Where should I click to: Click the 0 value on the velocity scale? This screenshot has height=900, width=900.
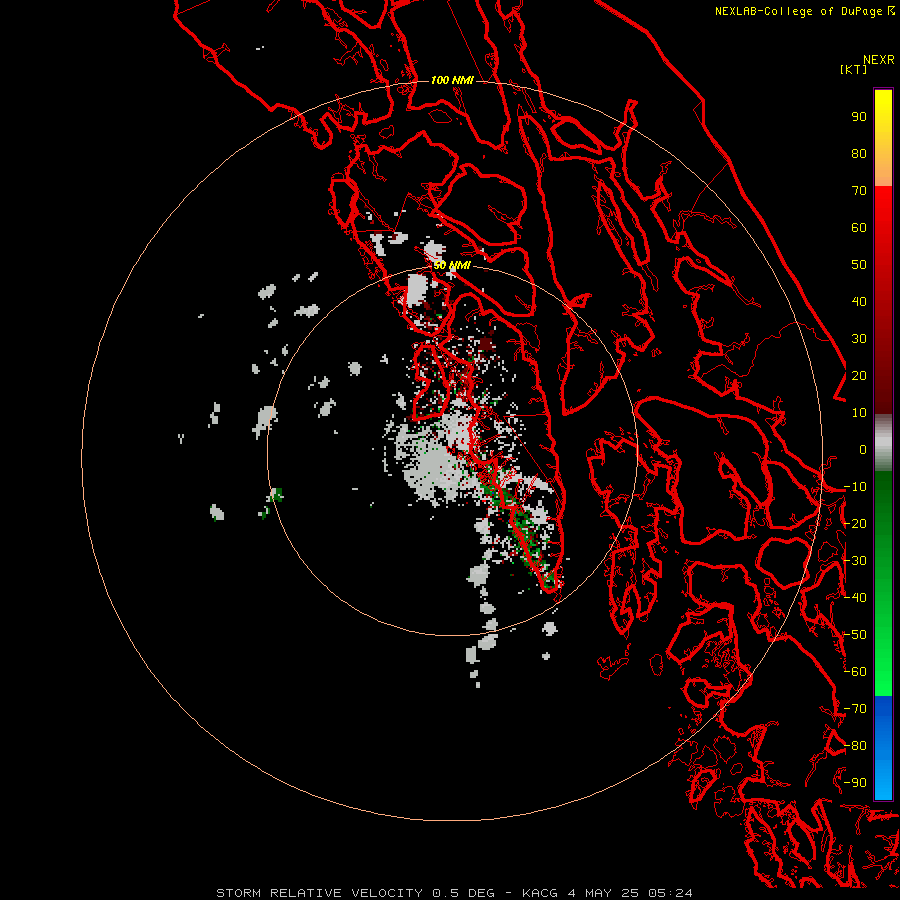pyautogui.click(x=863, y=449)
